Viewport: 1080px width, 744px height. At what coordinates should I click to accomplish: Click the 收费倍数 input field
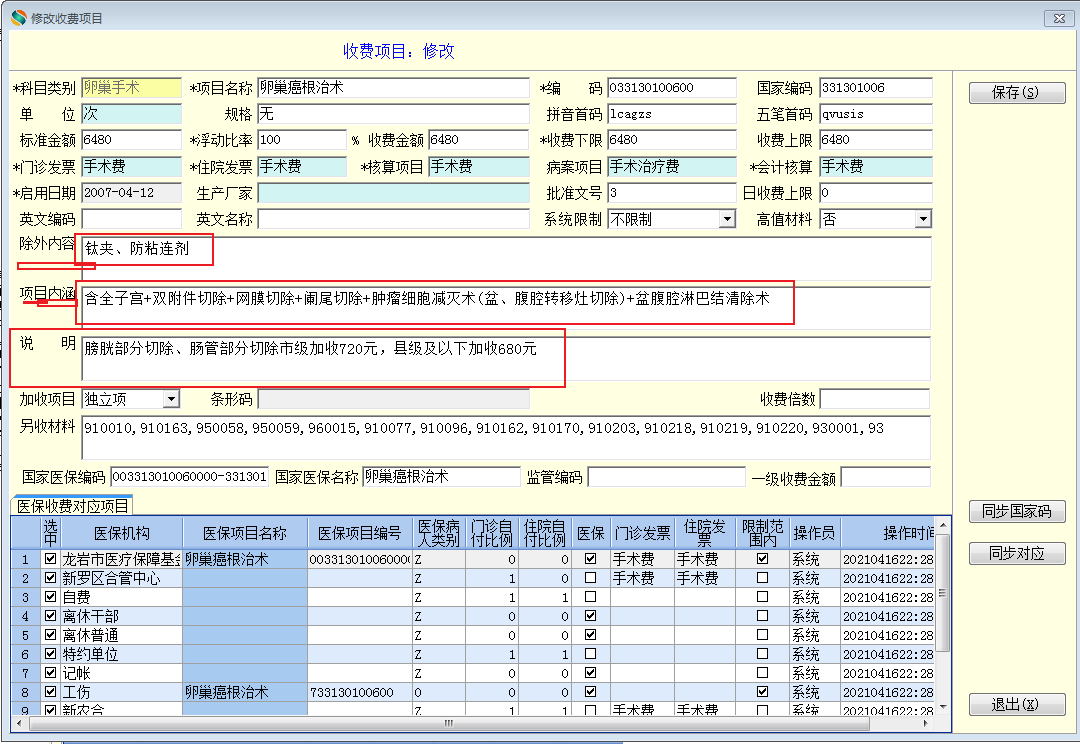875,399
